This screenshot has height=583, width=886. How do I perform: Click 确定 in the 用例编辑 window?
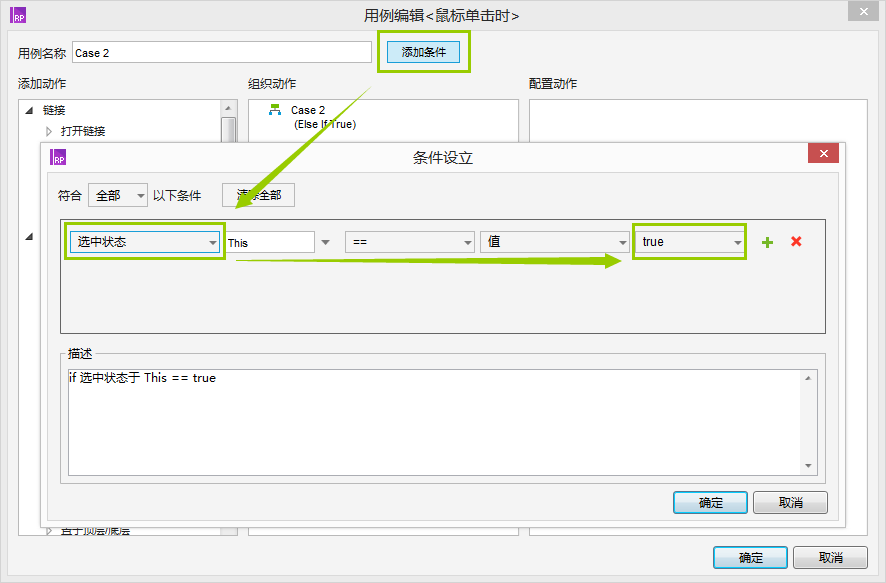750,558
